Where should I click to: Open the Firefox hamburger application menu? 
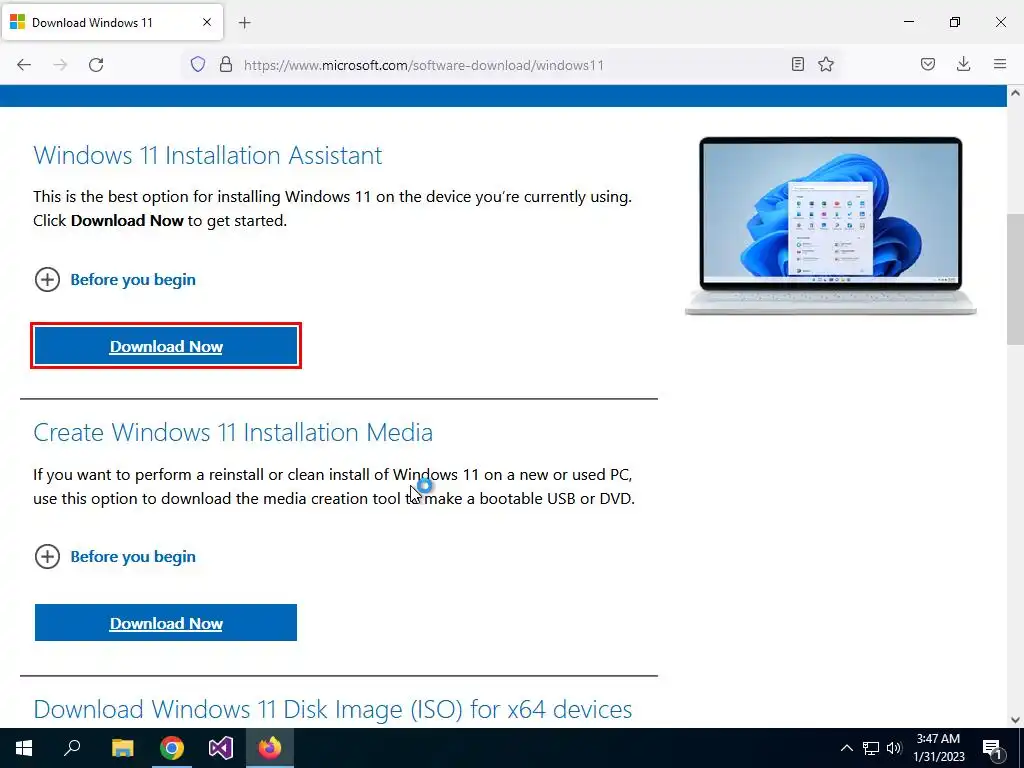[1000, 64]
